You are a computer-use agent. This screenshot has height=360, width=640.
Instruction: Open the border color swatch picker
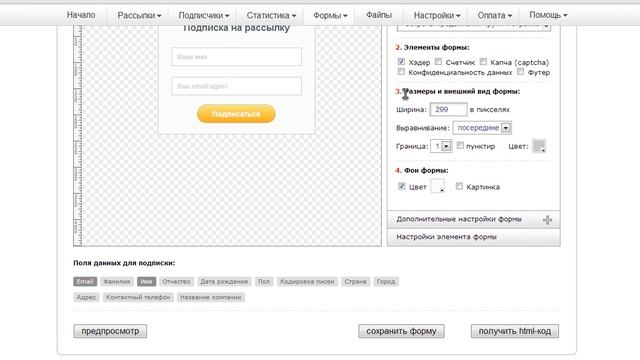click(539, 146)
